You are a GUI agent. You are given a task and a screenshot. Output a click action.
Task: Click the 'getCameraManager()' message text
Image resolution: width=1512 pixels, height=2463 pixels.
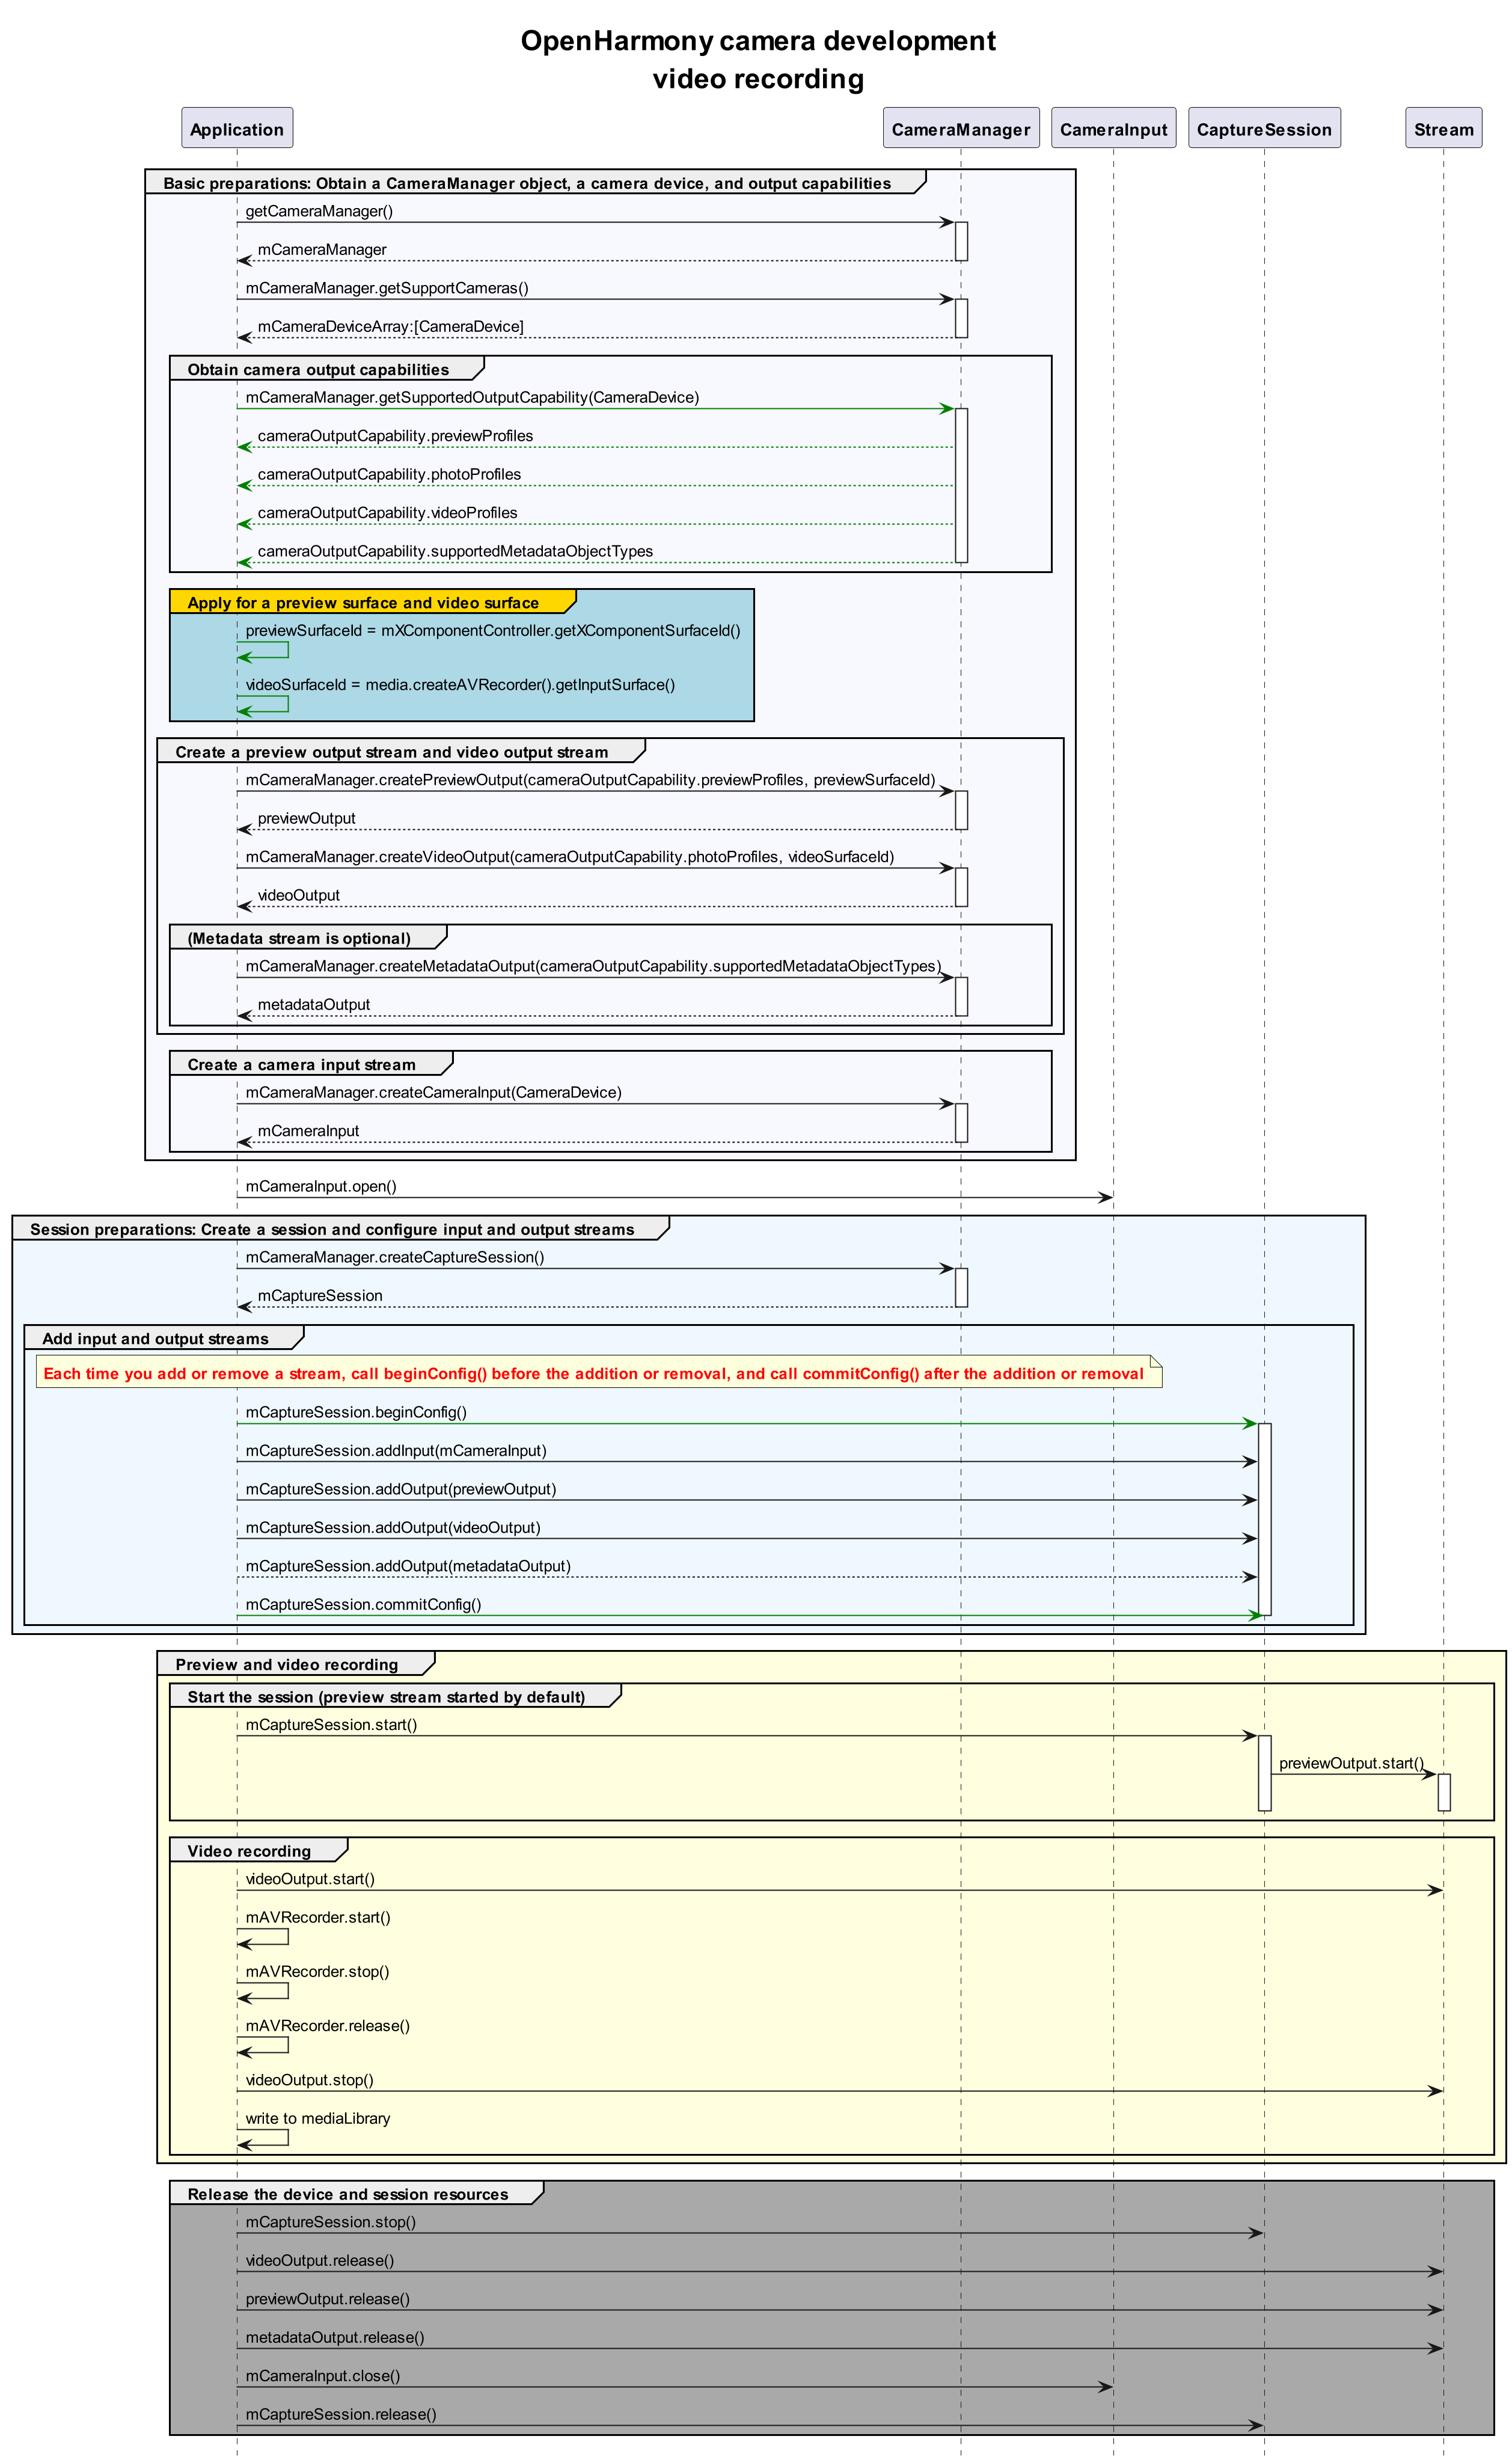click(x=319, y=211)
